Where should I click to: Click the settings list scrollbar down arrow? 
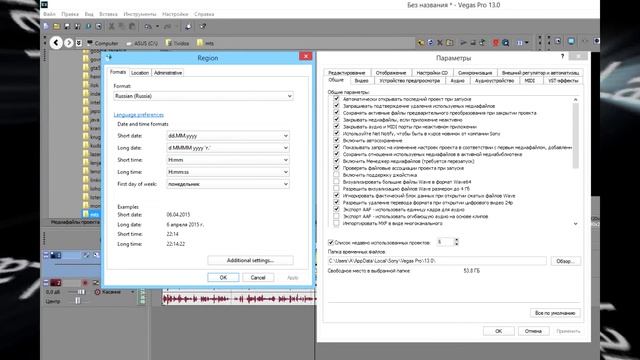(x=576, y=224)
